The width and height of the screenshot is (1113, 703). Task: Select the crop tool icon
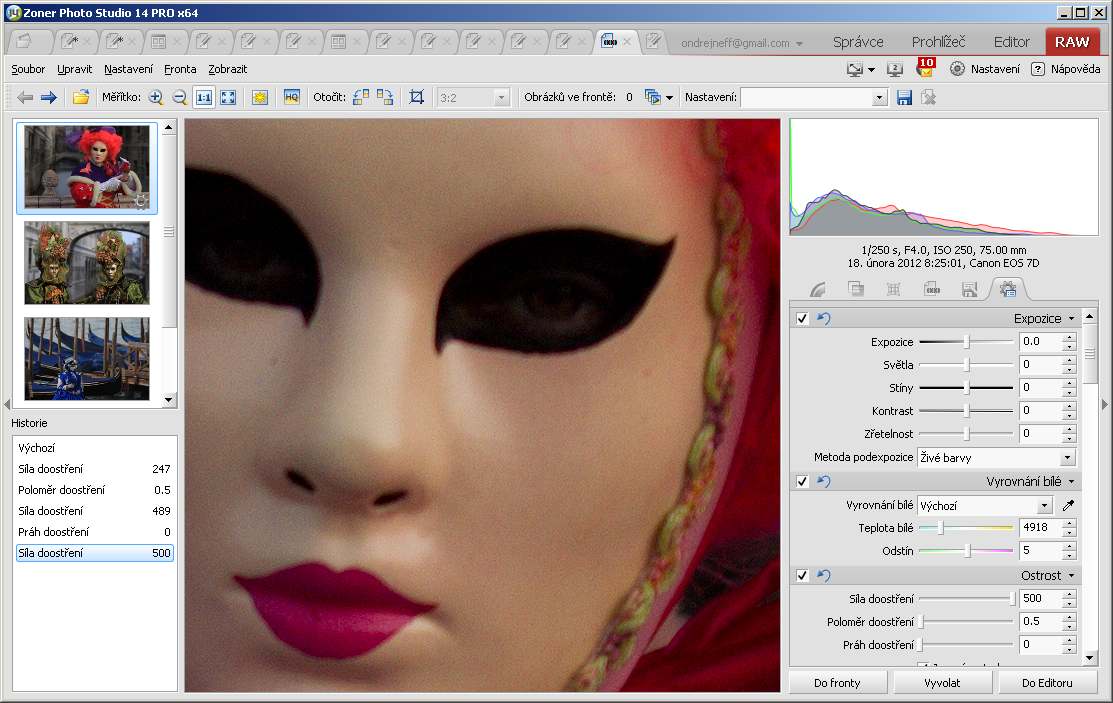point(417,97)
